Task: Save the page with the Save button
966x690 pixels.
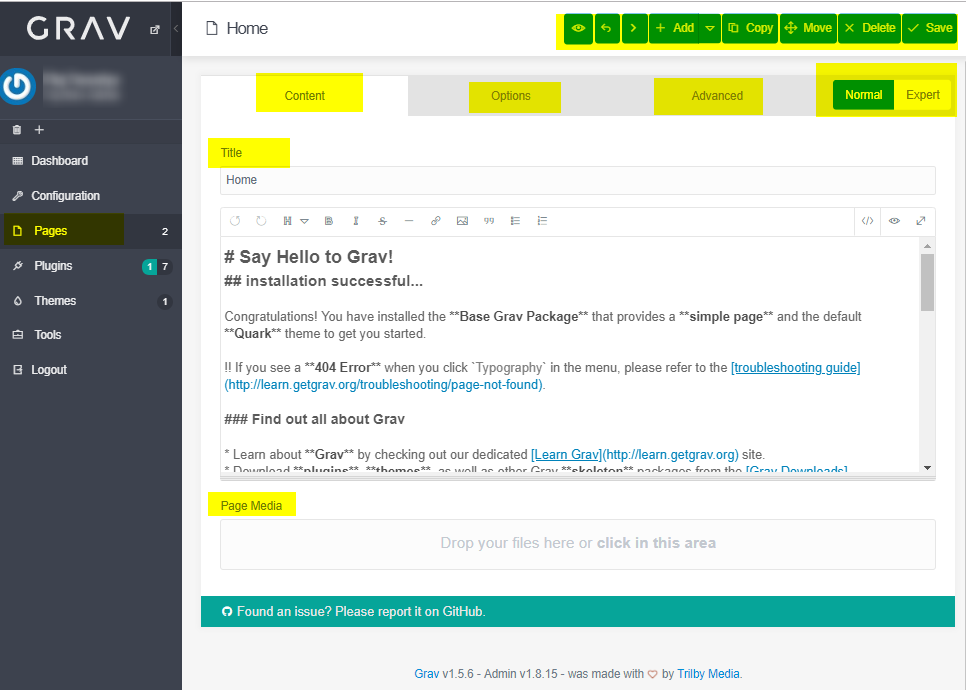Action: (929, 28)
